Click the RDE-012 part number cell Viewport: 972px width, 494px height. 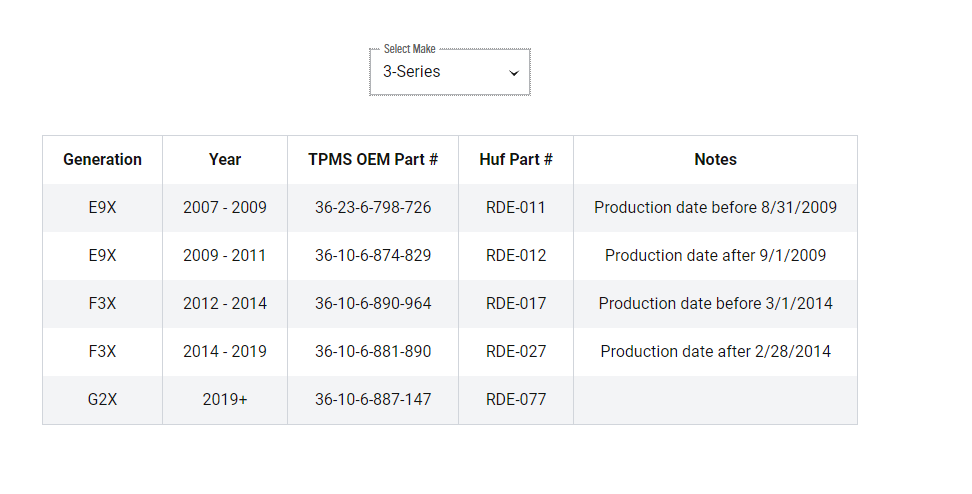(516, 255)
